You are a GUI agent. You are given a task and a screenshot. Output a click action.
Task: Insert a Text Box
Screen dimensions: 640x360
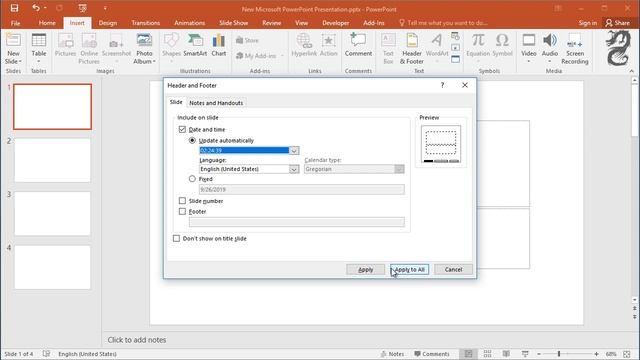[388, 49]
